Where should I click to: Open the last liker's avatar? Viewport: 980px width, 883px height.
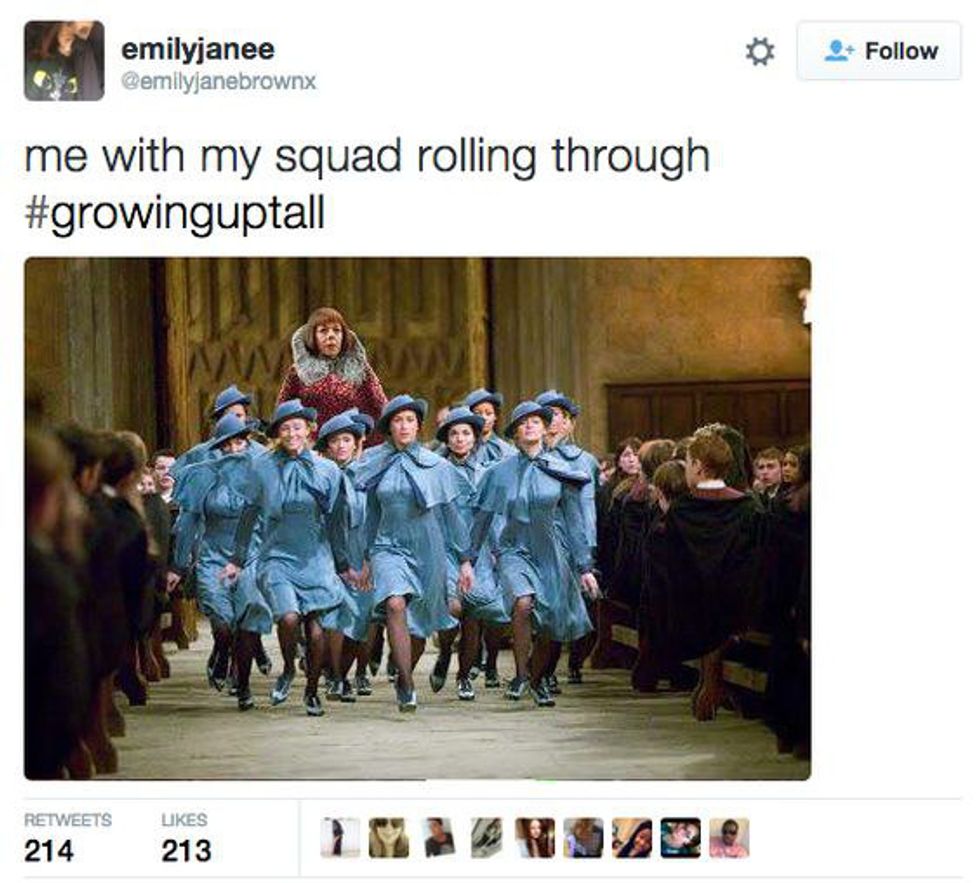pos(729,837)
